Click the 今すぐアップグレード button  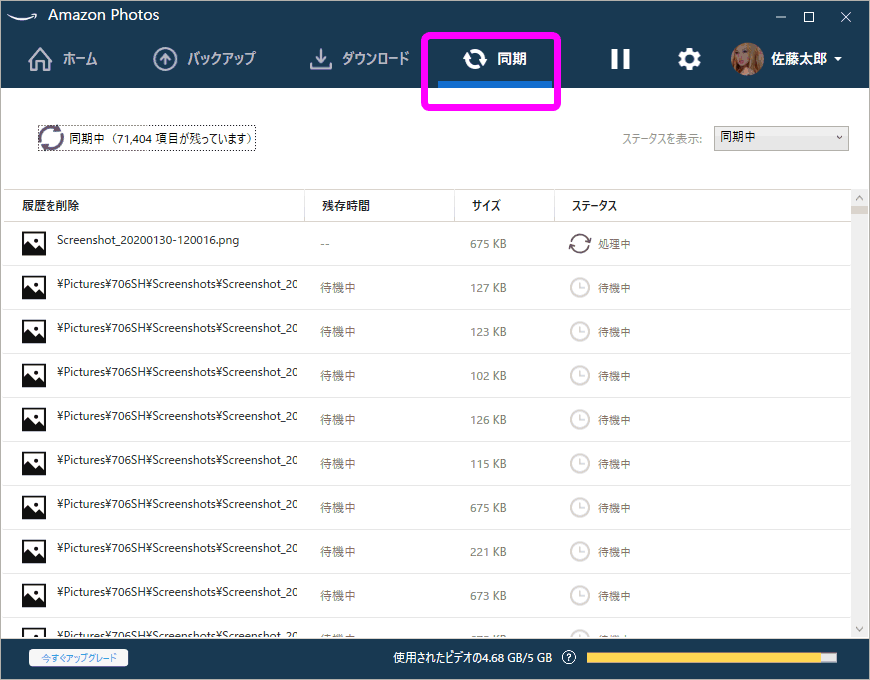79,658
